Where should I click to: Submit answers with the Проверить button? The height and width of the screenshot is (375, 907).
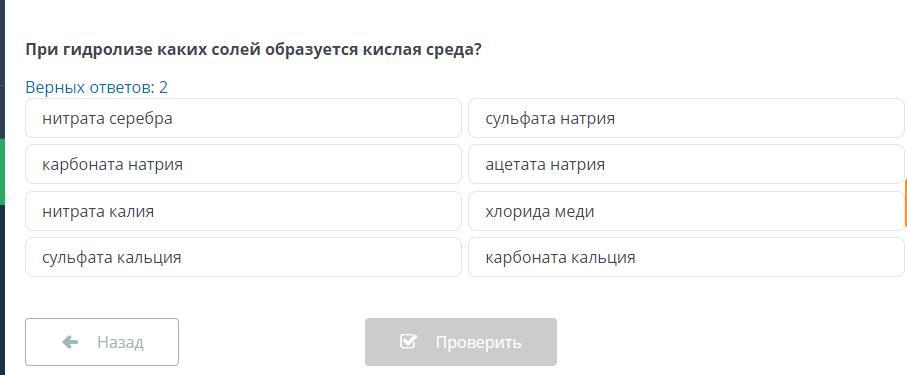click(461, 342)
